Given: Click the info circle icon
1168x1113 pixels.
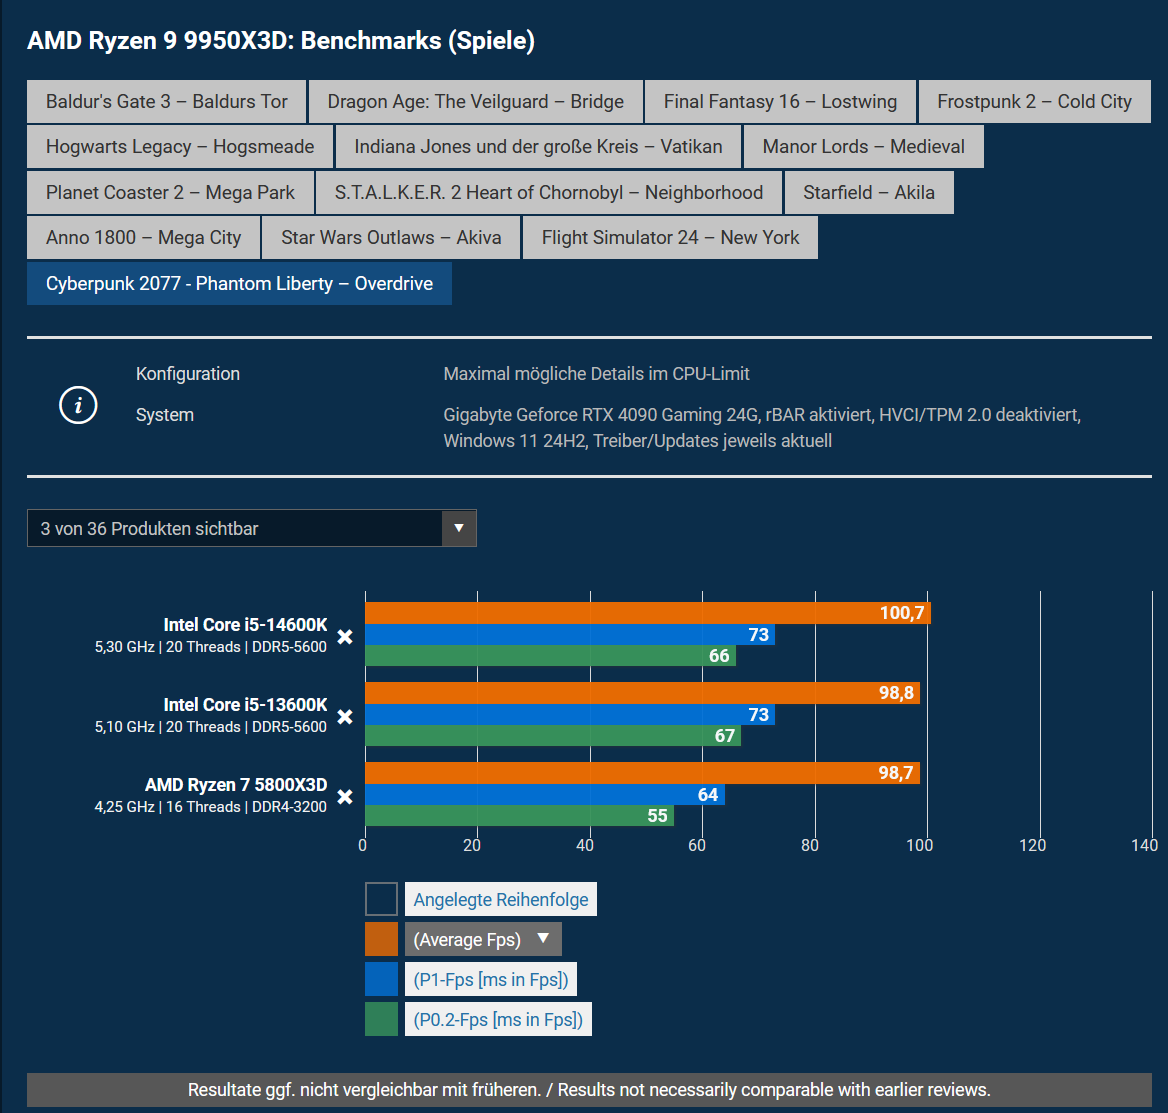Looking at the screenshot, I should coord(78,405).
